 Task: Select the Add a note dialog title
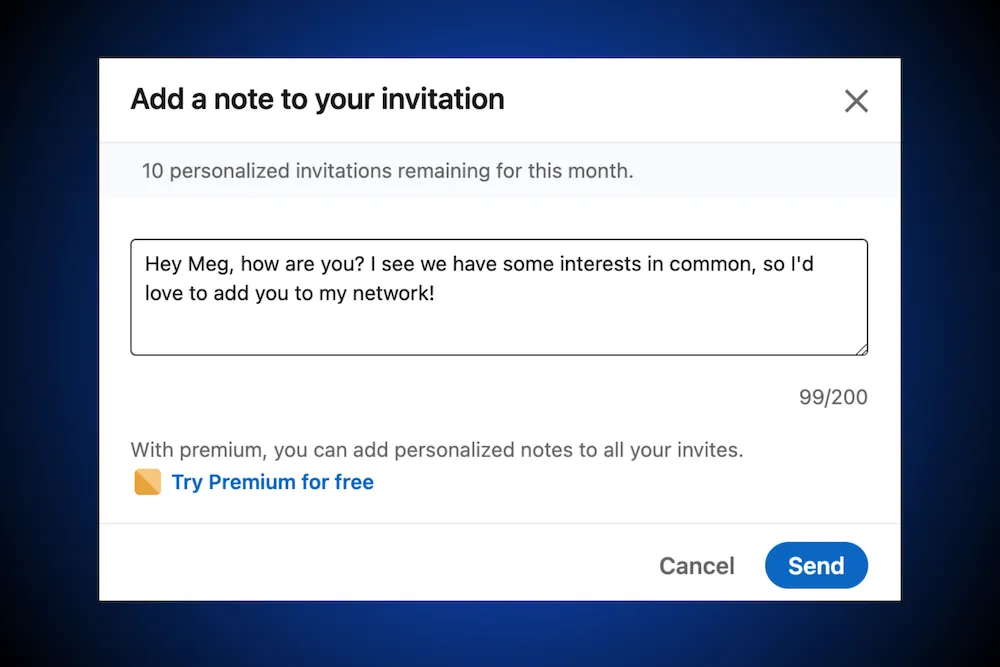pyautogui.click(x=316, y=99)
